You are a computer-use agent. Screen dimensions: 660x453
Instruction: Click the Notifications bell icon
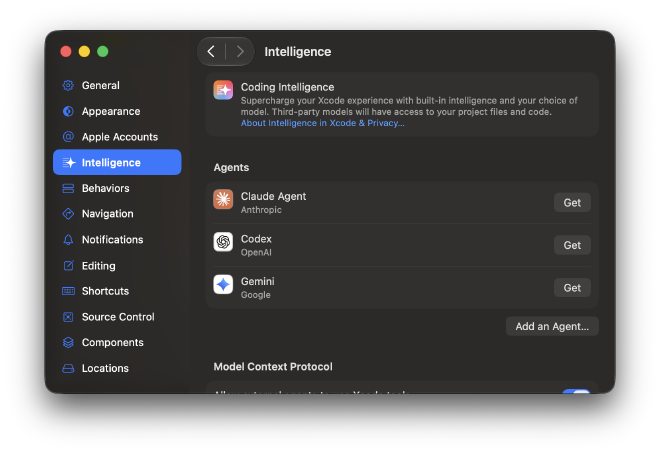click(x=68, y=240)
